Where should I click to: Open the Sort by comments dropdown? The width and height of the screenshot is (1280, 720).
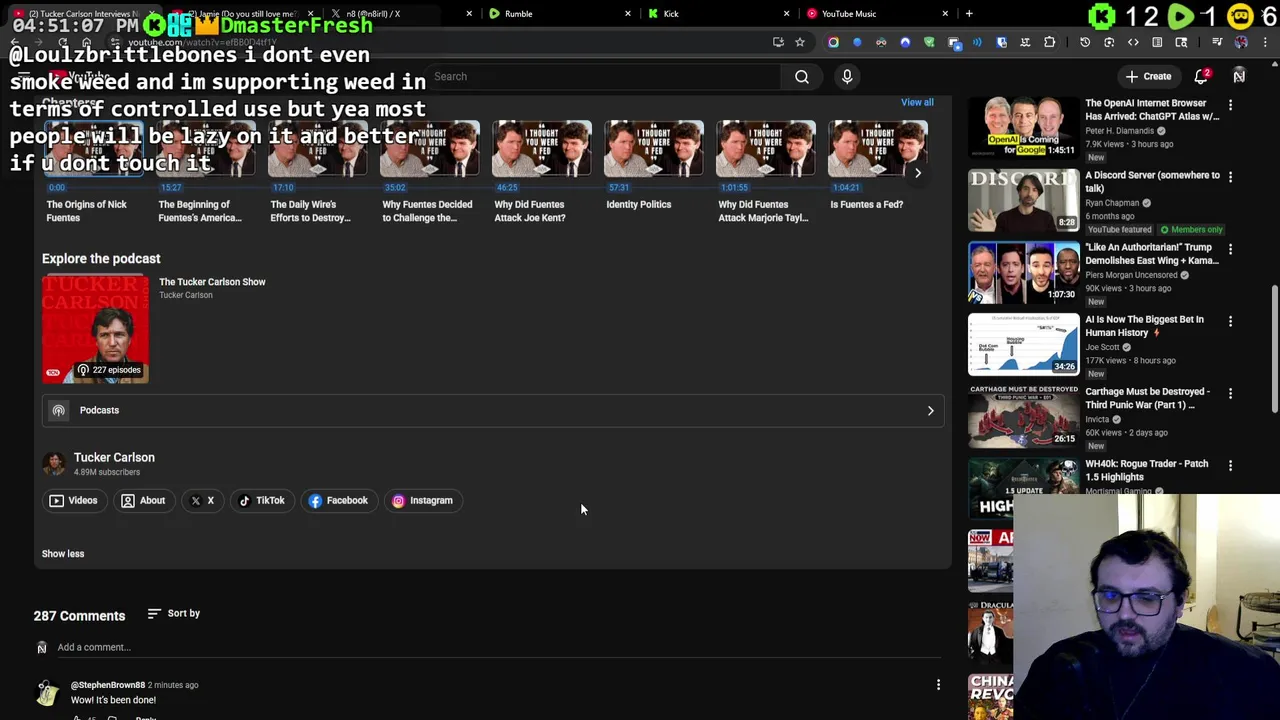coord(174,613)
